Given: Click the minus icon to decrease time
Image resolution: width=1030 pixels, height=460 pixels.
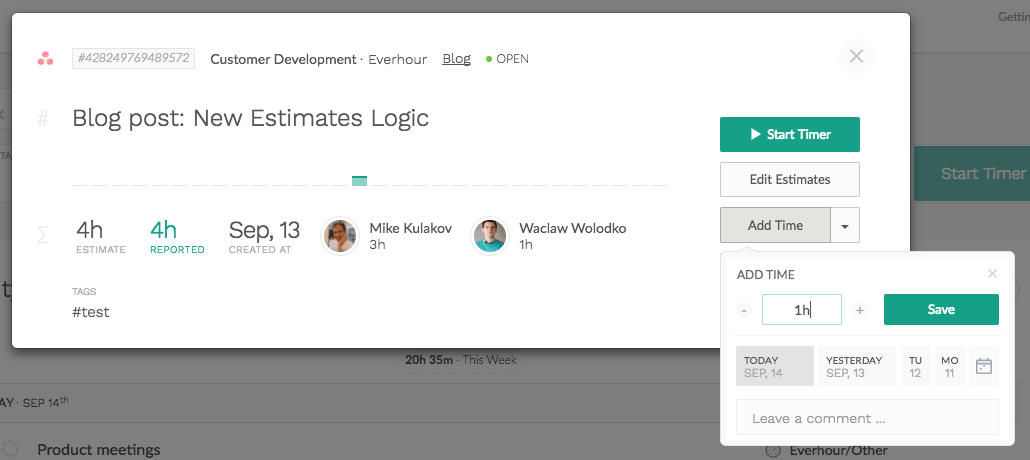Looking at the screenshot, I should (745, 310).
